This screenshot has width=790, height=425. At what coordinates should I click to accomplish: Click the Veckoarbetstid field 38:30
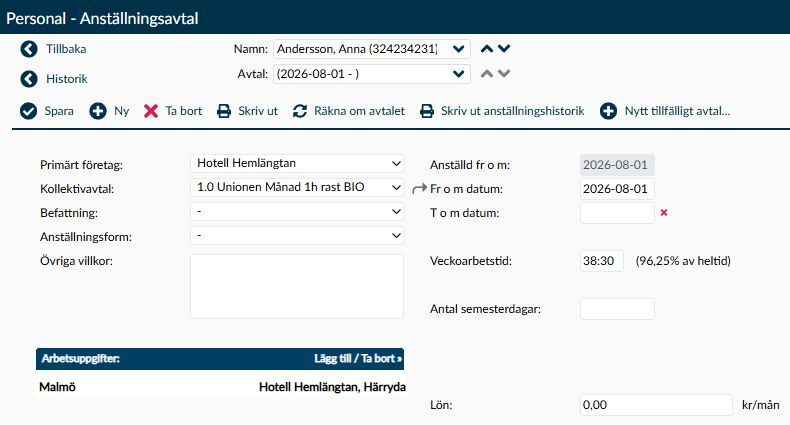pyautogui.click(x=602, y=261)
